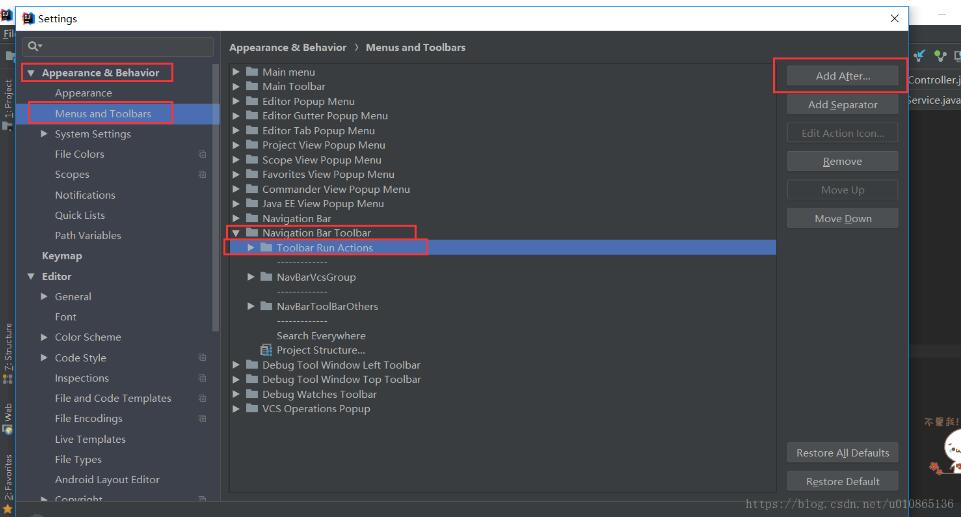The image size is (961, 517).
Task: Open Font settings under Editor
Action: click(x=66, y=317)
